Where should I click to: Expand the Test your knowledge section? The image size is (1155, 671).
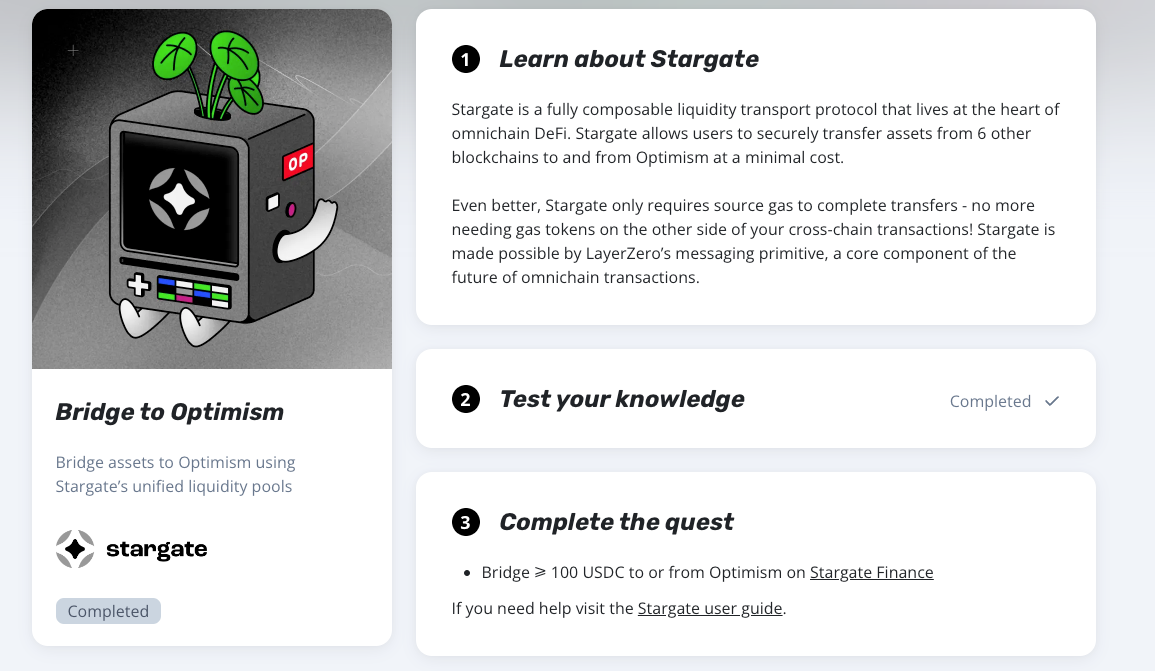(x=756, y=398)
